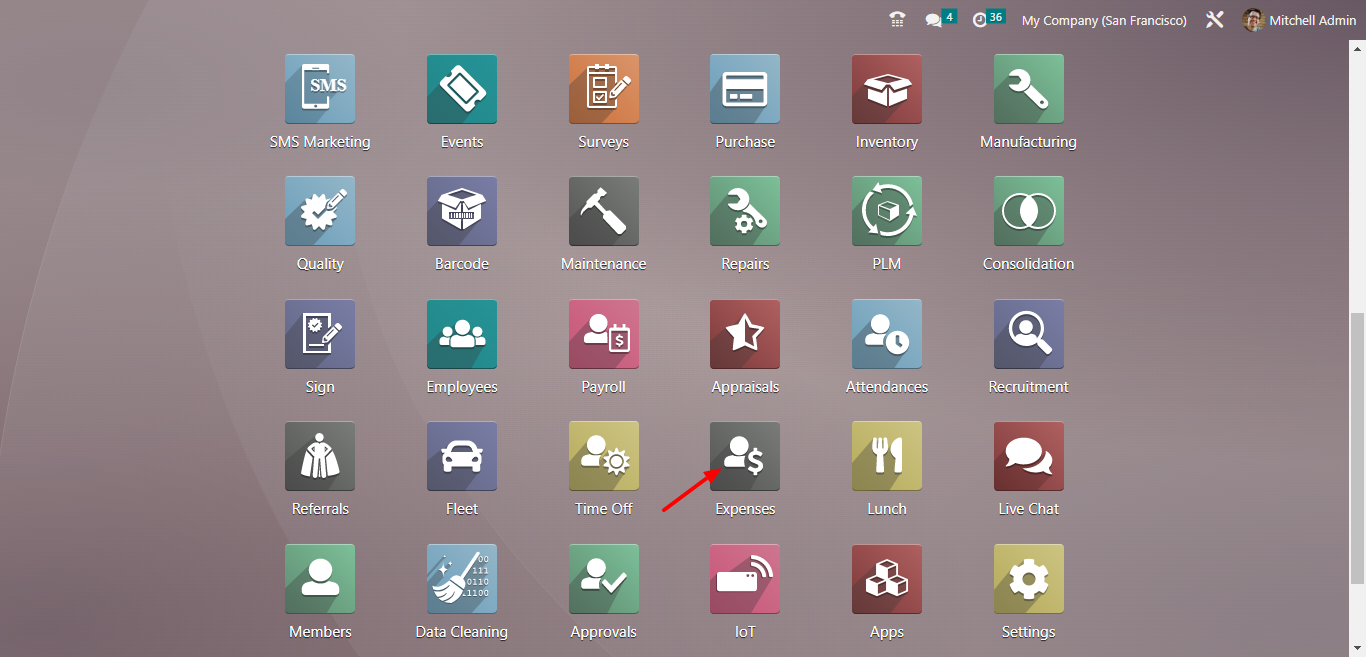Click the scrollbar down arrow

[1358, 649]
